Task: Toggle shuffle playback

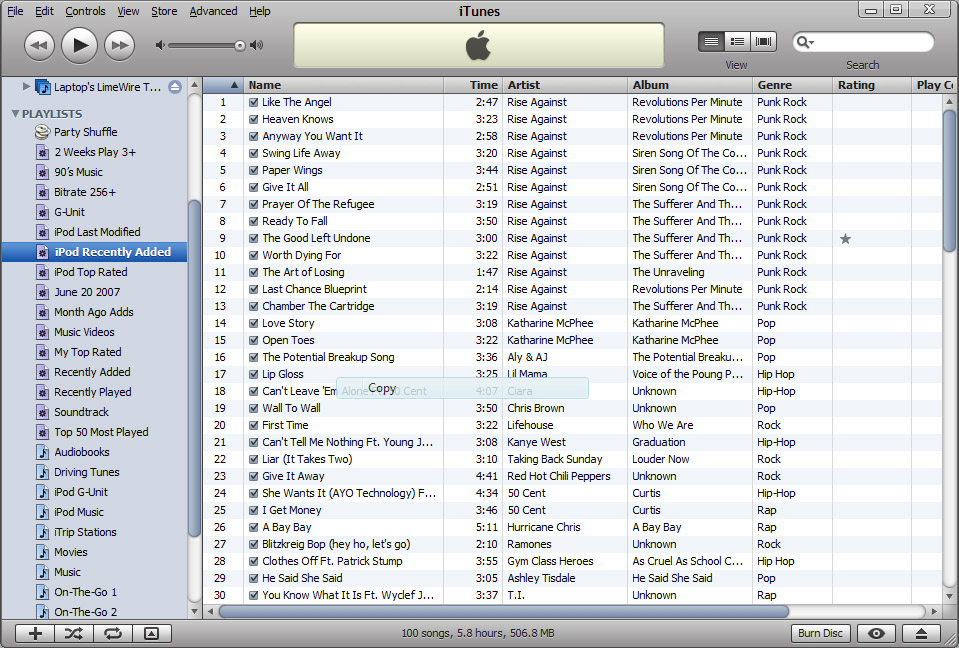Action: click(74, 633)
